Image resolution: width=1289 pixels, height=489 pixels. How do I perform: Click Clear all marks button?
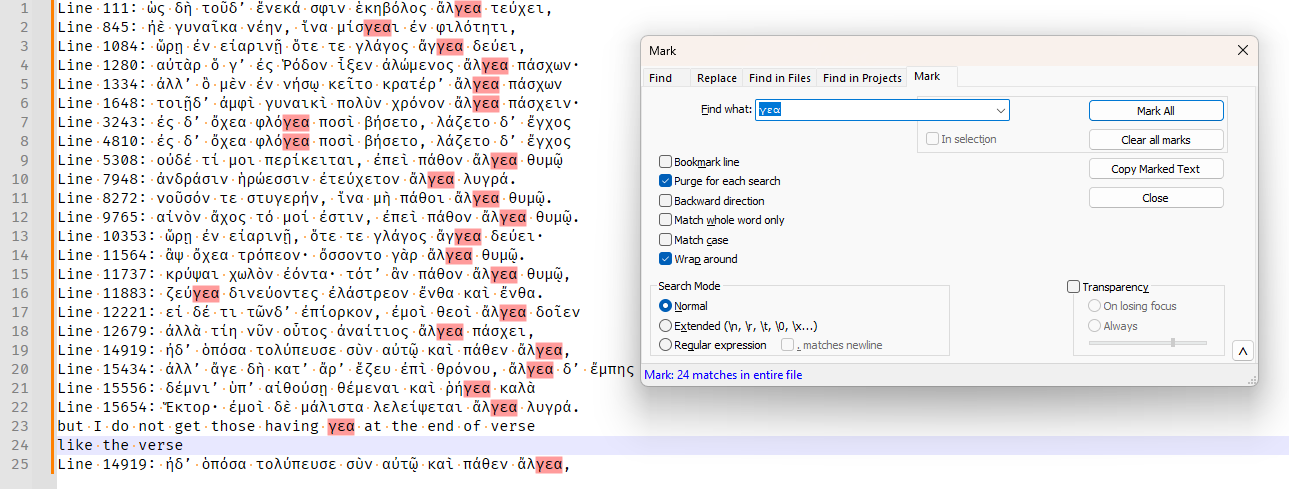click(x=1156, y=139)
